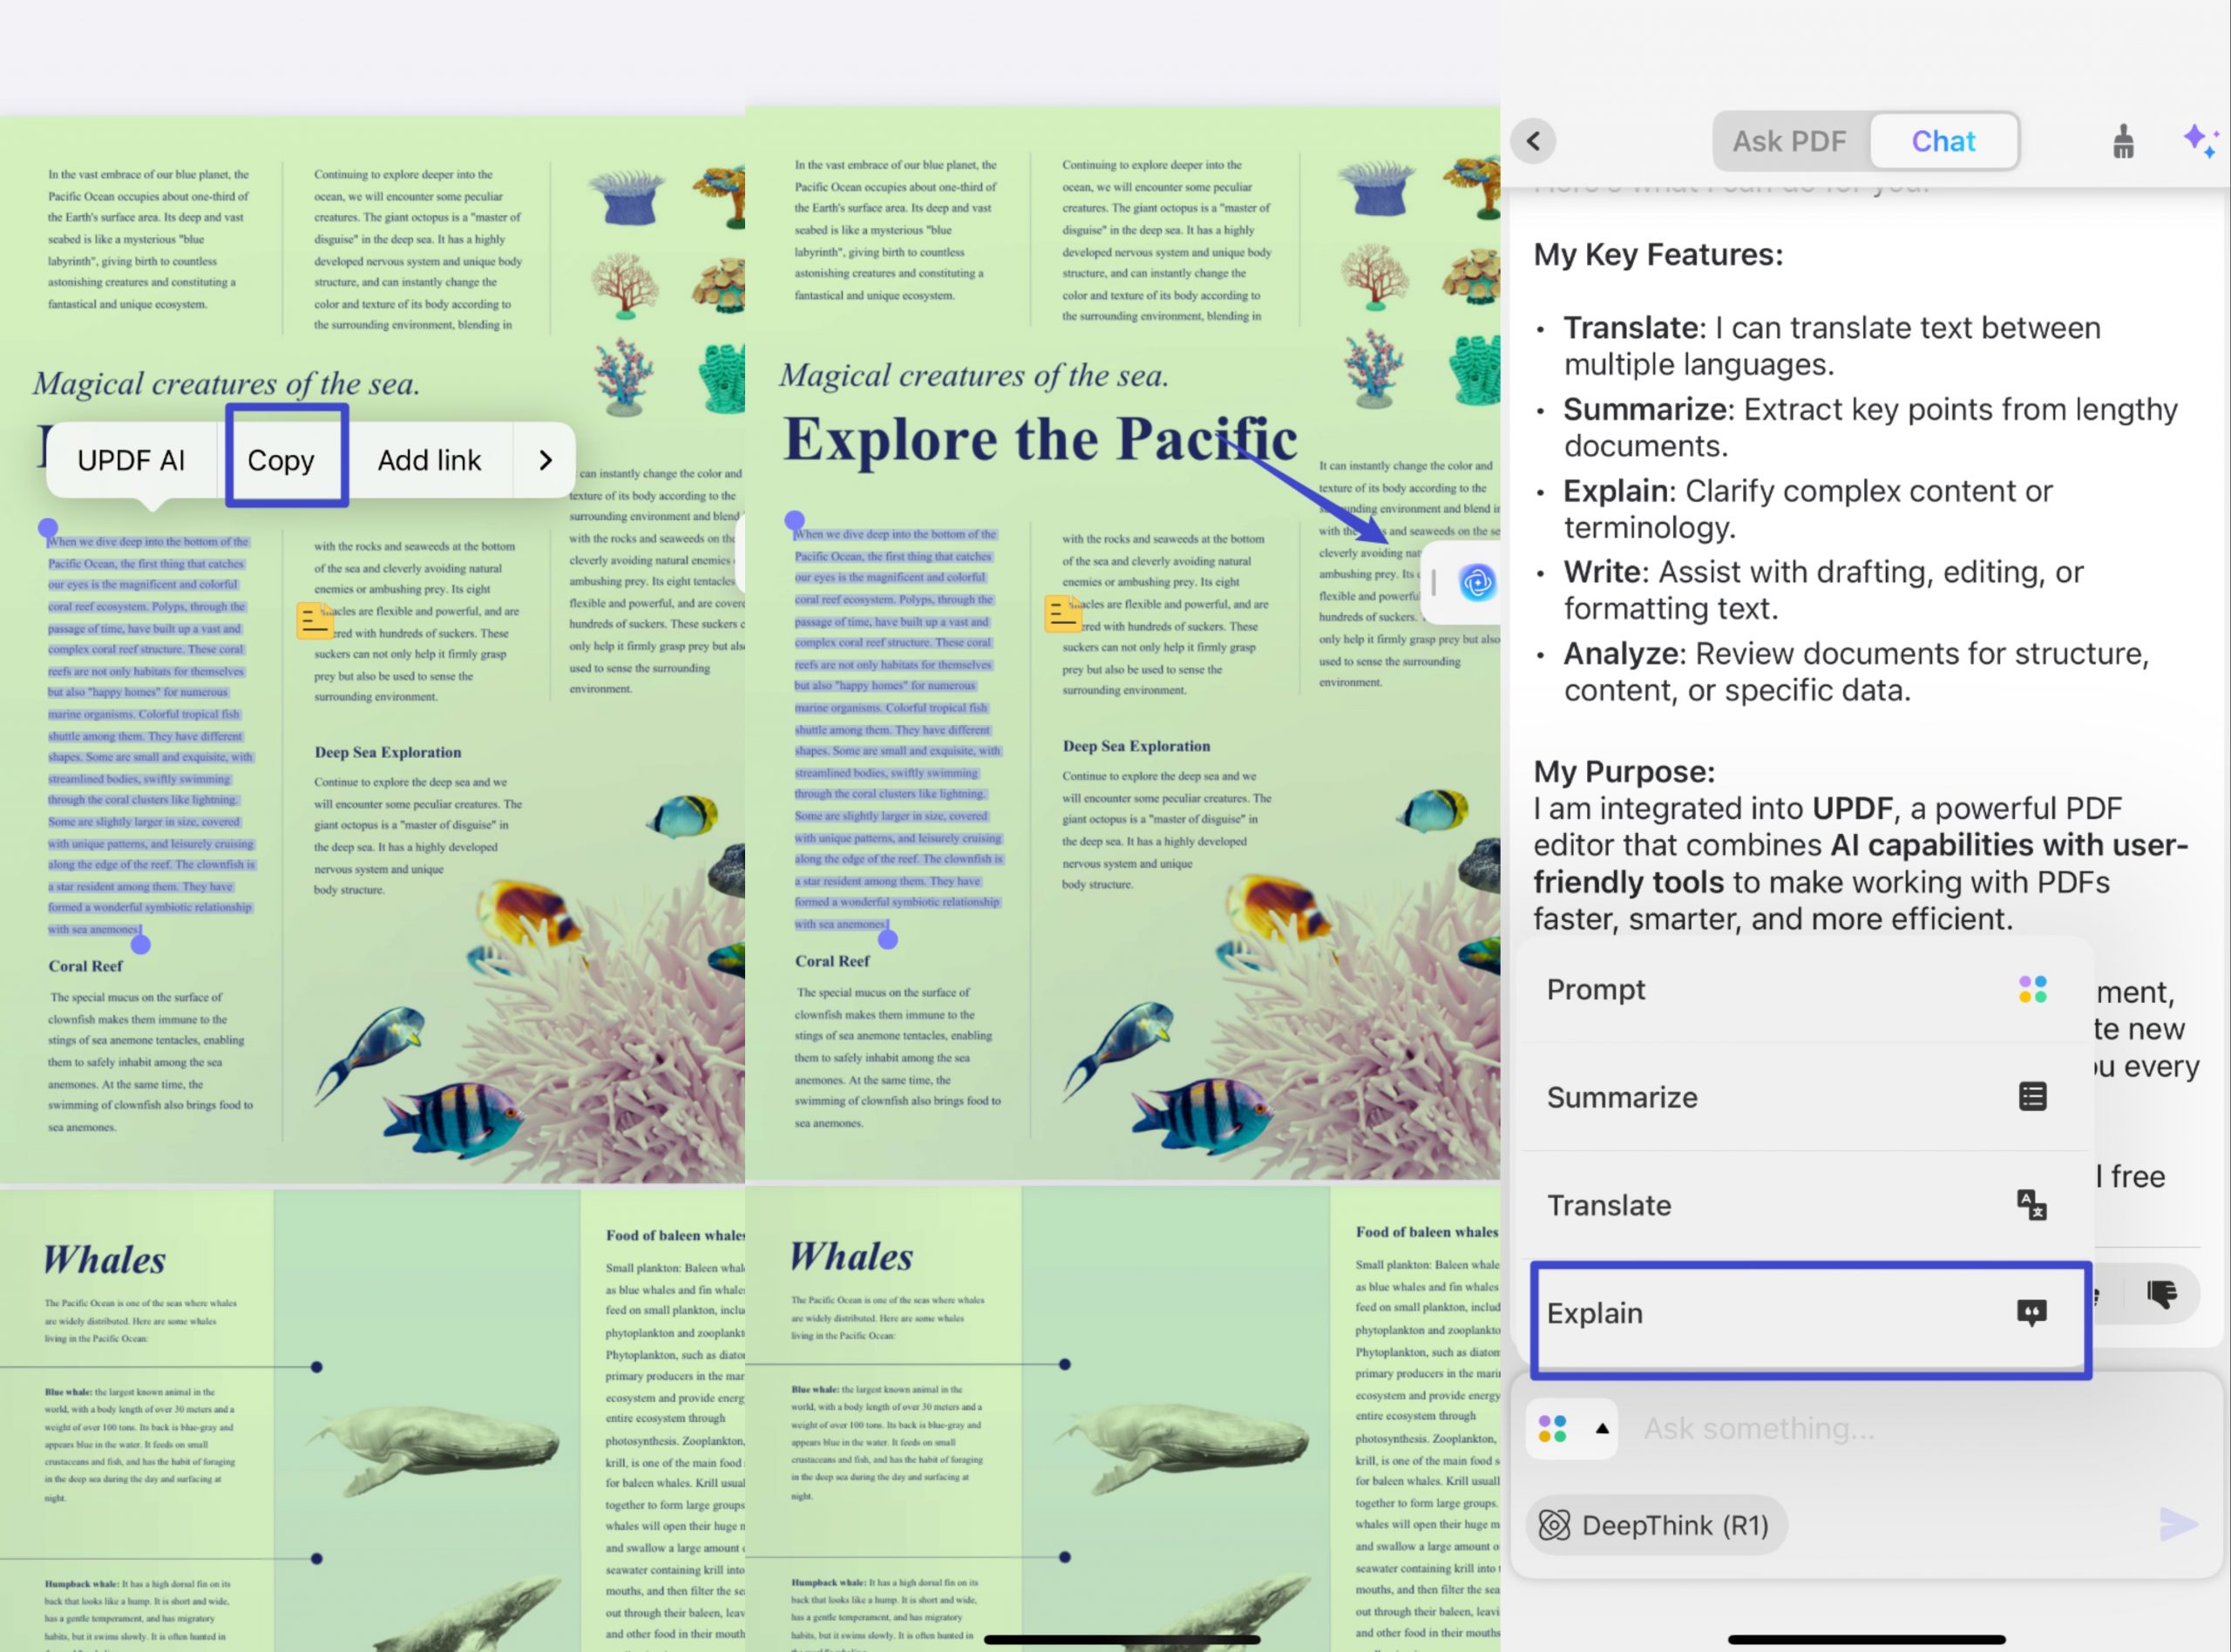
Task: Tap the selection end handle in middle document
Action: click(x=888, y=939)
